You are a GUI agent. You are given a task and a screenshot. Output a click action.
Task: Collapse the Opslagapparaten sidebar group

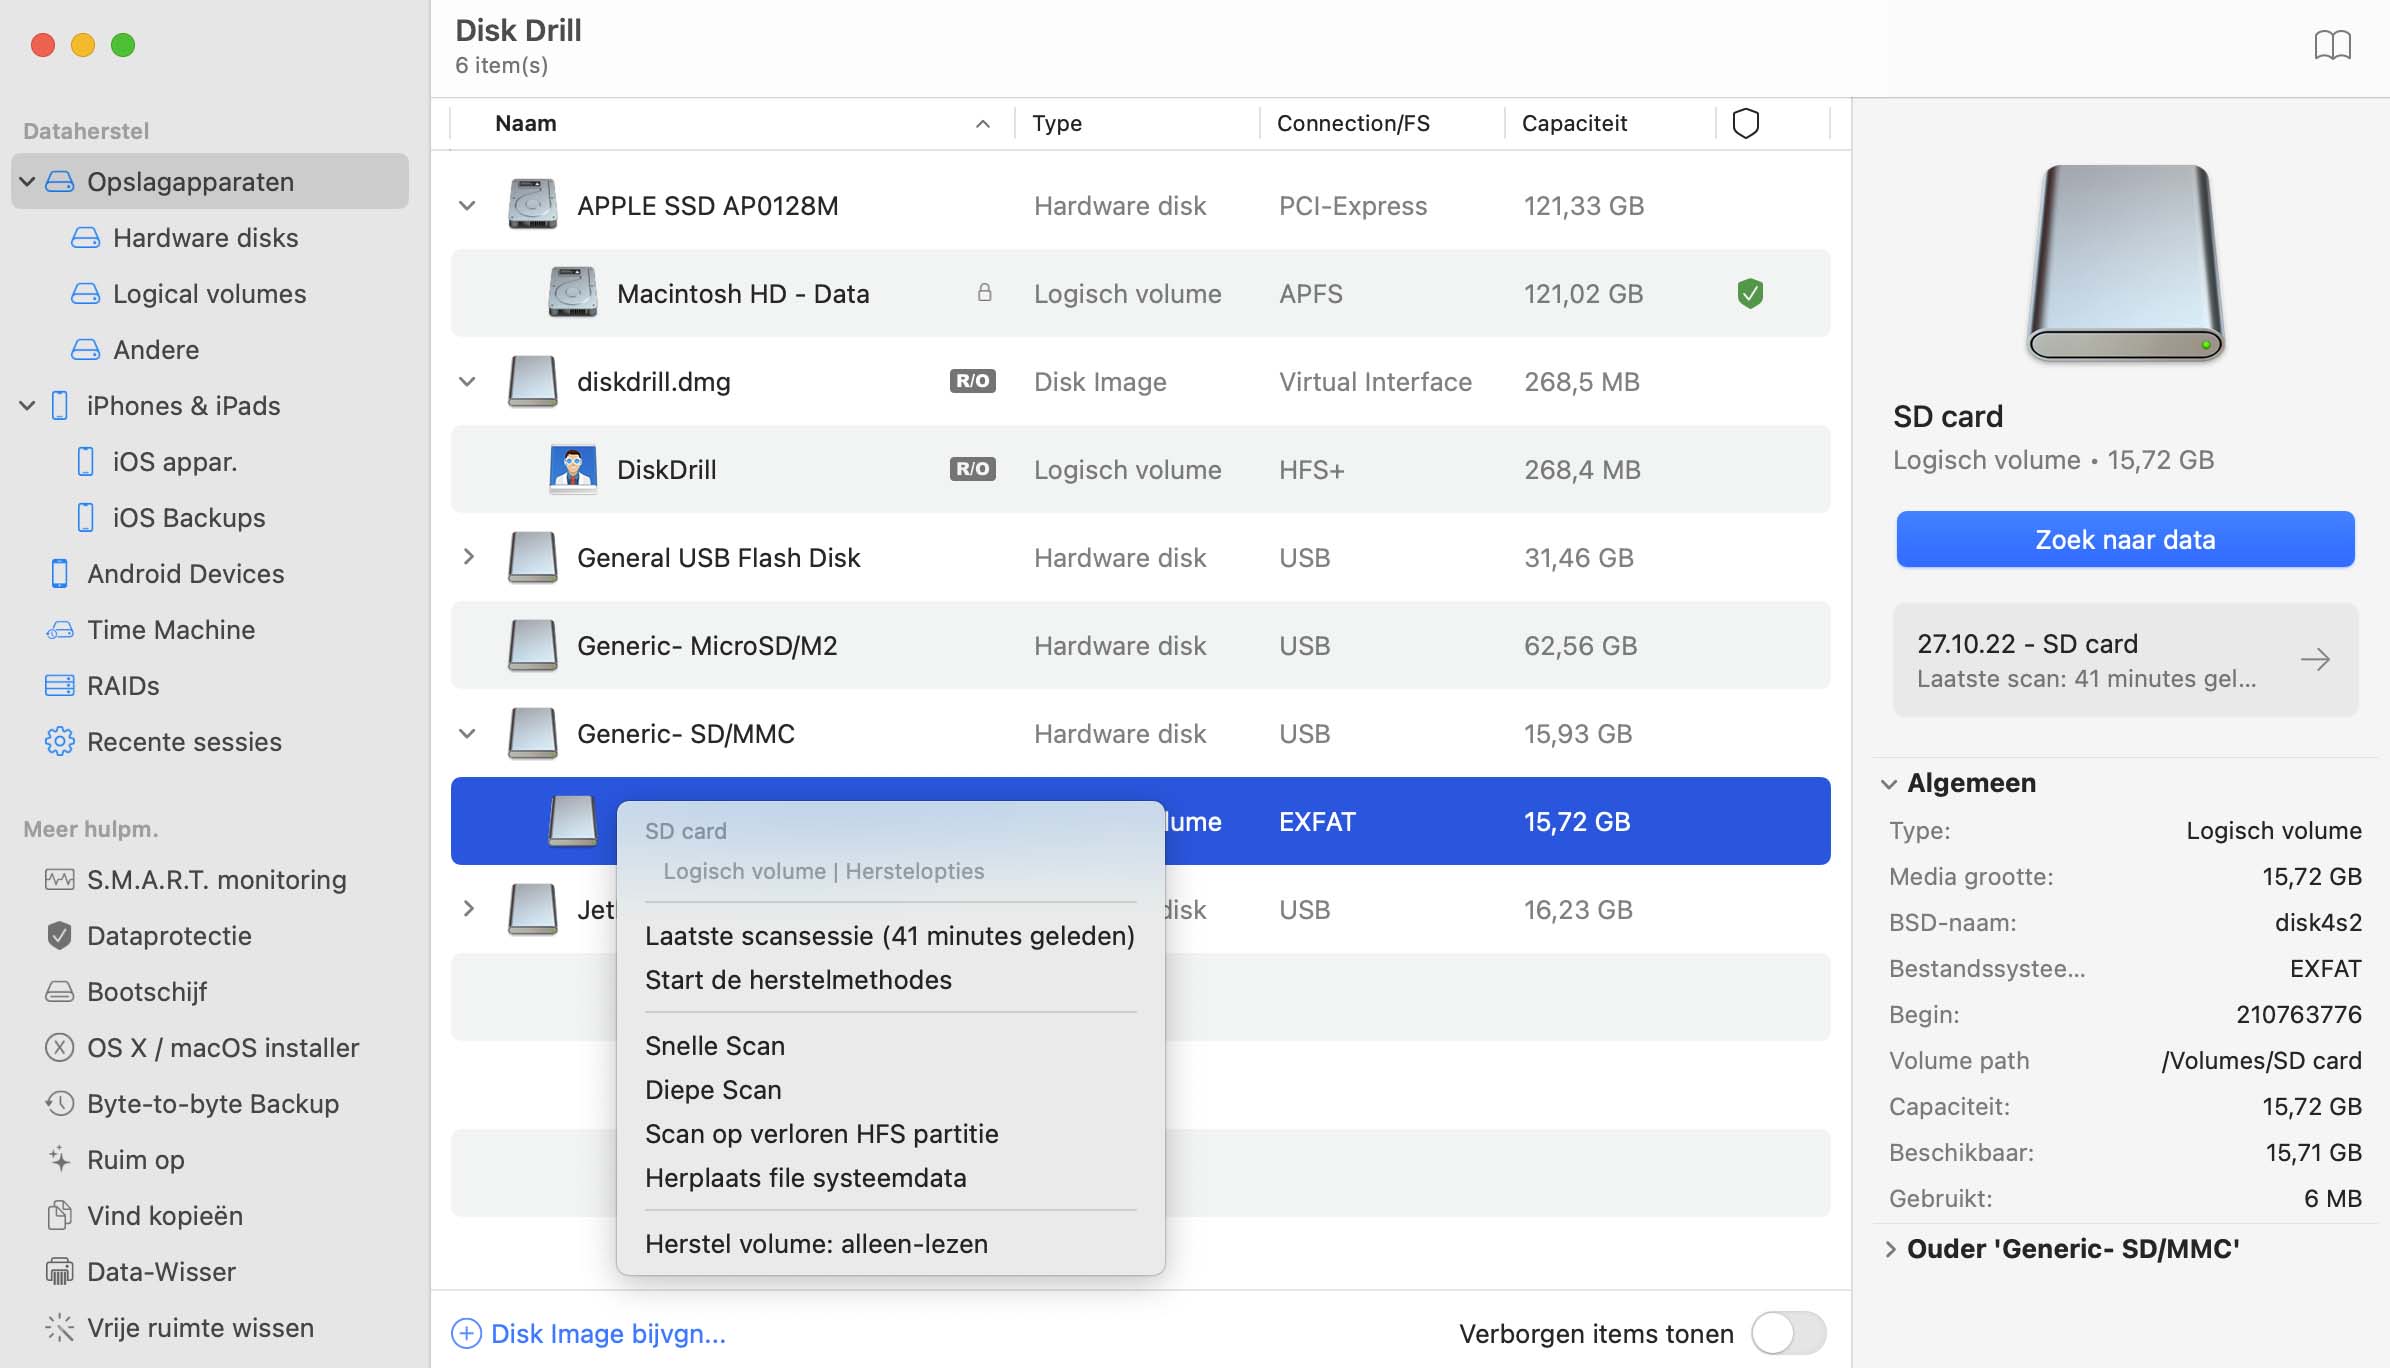click(x=28, y=181)
